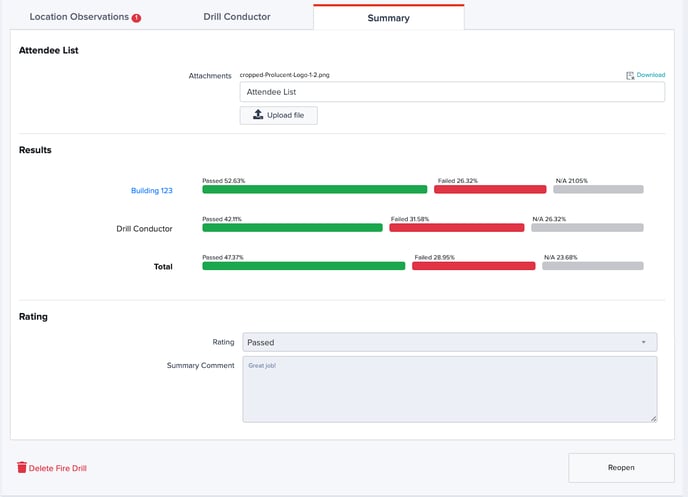Click the Upload file button
This screenshot has height=497, width=688.
279,115
